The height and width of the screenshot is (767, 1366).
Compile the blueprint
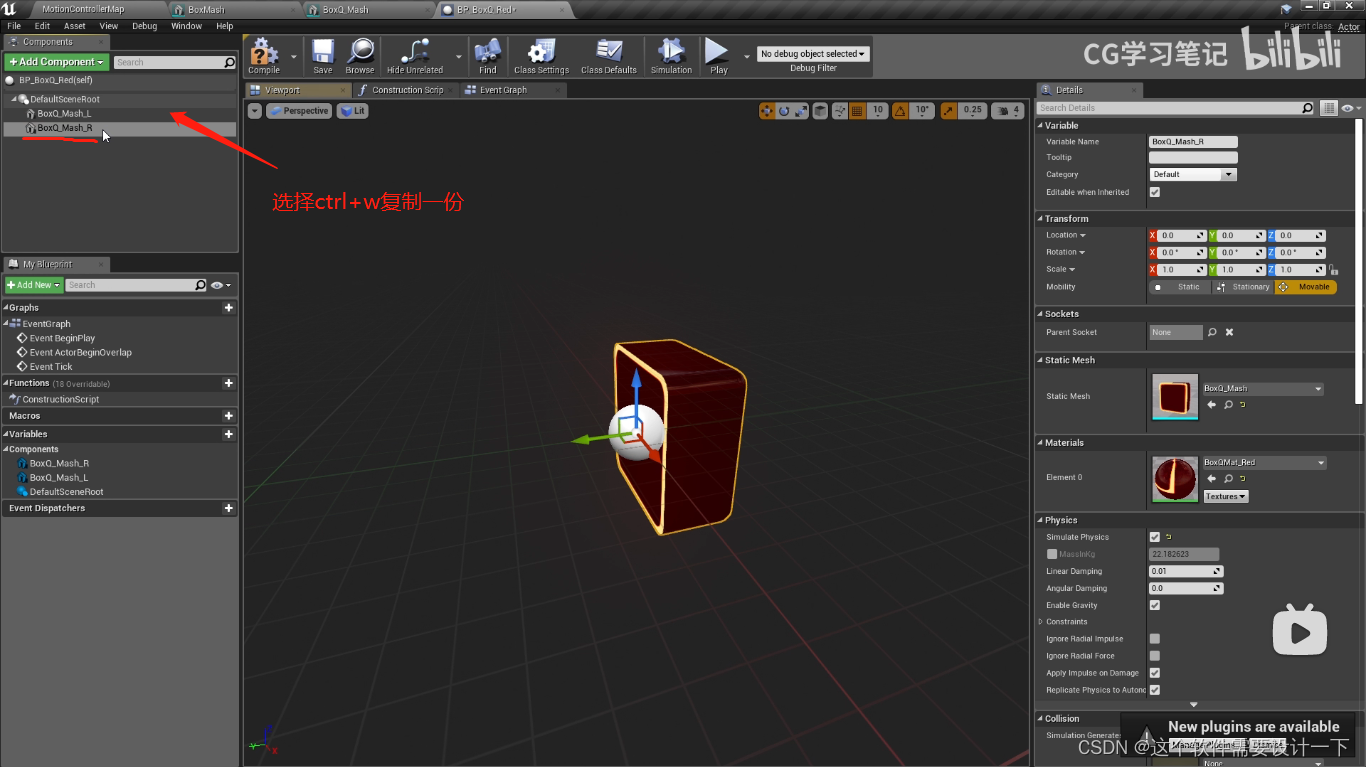tap(264, 56)
